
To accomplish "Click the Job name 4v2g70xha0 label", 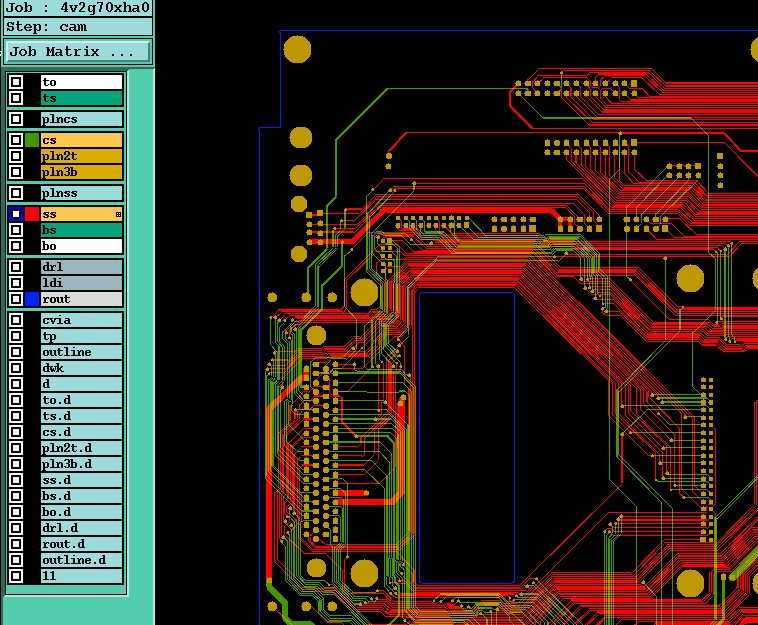I will point(77,8).
